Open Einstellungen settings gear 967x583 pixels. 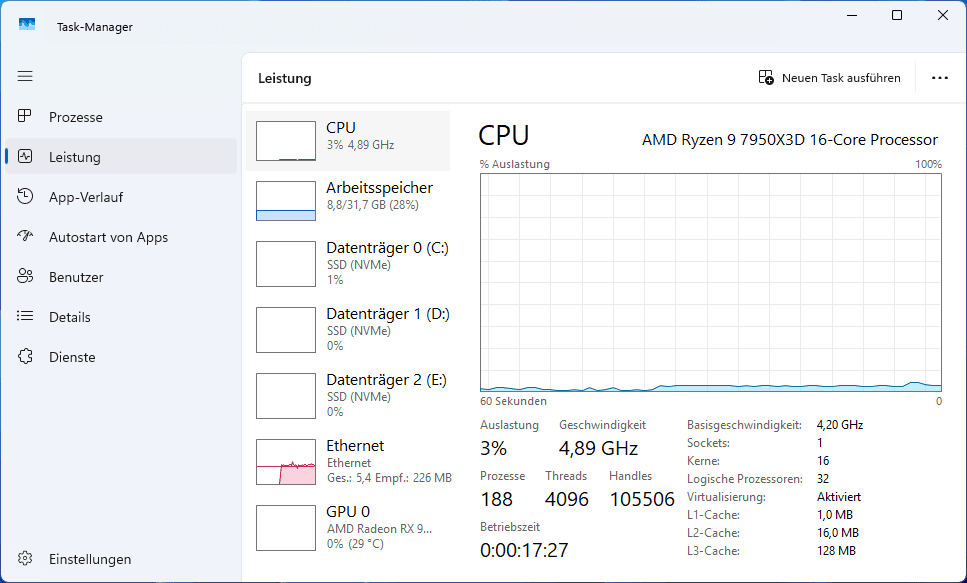pos(26,559)
